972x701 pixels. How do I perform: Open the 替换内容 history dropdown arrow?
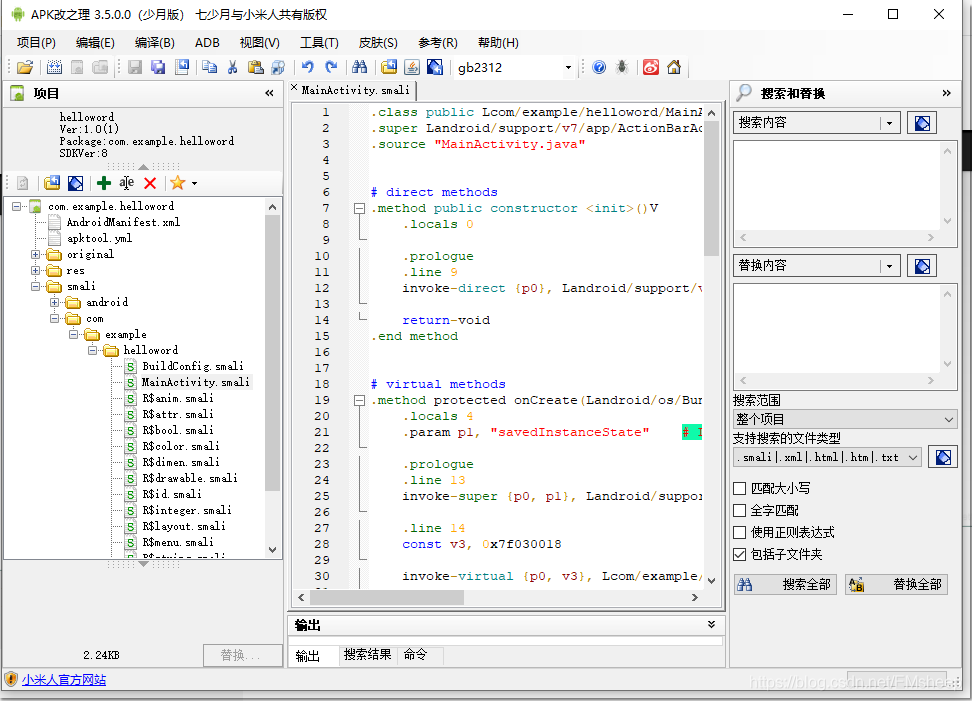(x=890, y=266)
